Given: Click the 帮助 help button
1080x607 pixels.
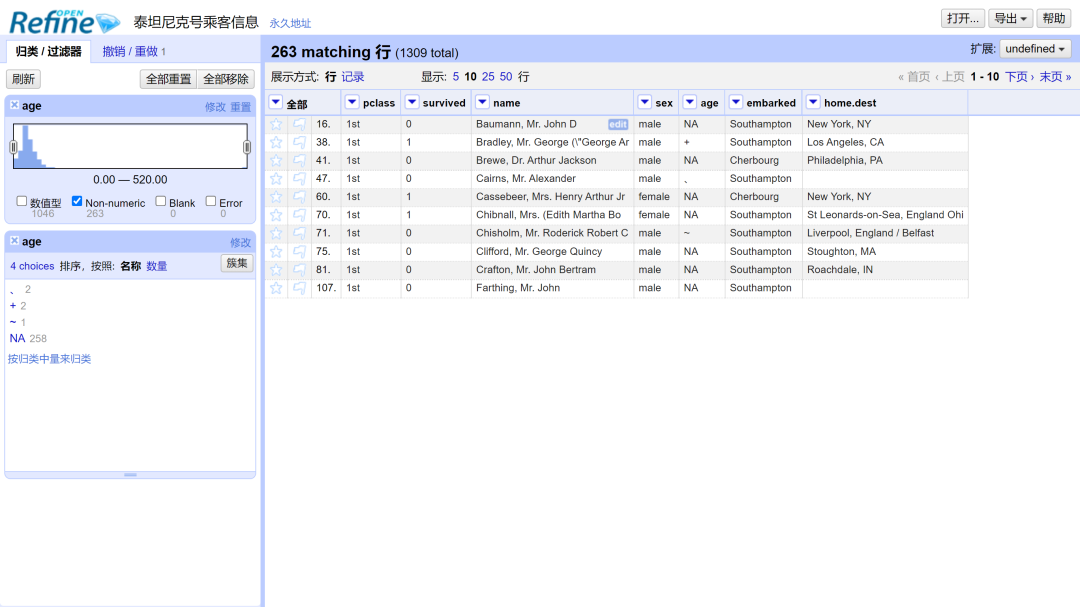Looking at the screenshot, I should point(1054,19).
